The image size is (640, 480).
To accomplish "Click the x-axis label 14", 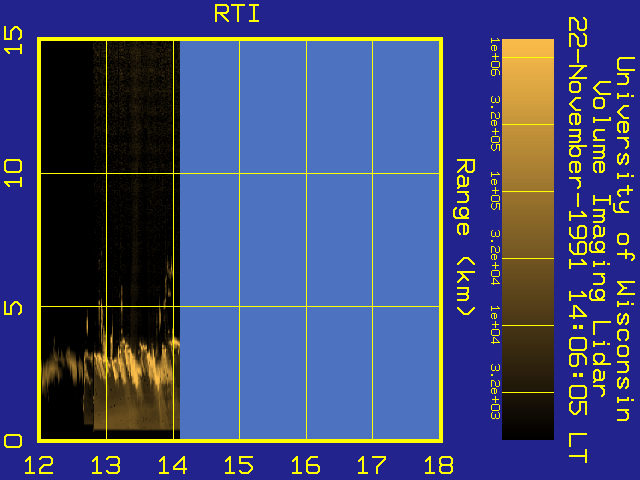I will (173, 465).
